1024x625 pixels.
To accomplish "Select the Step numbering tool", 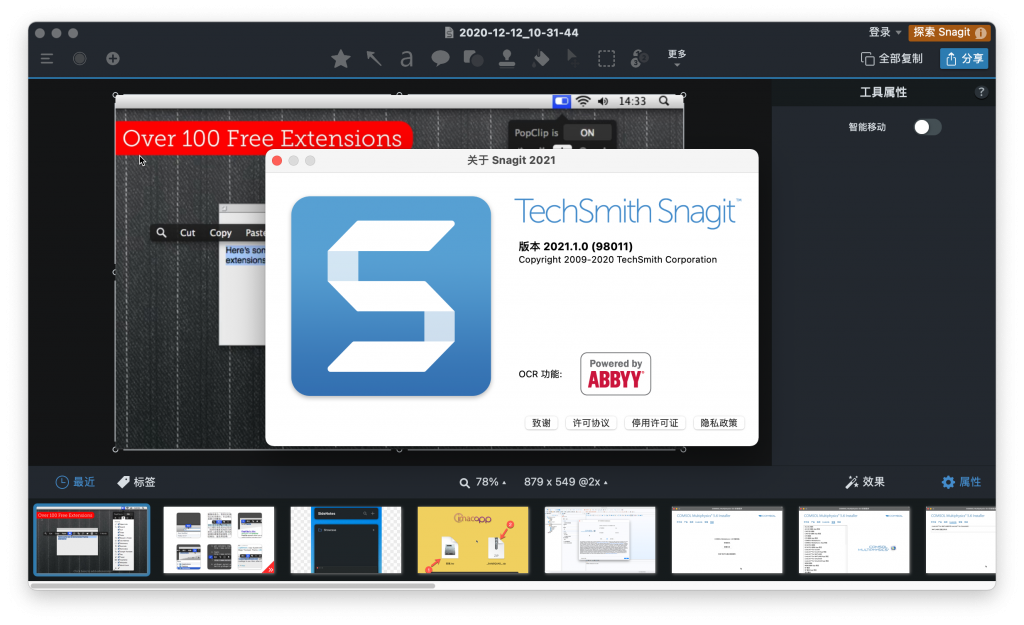I will pyautogui.click(x=639, y=59).
